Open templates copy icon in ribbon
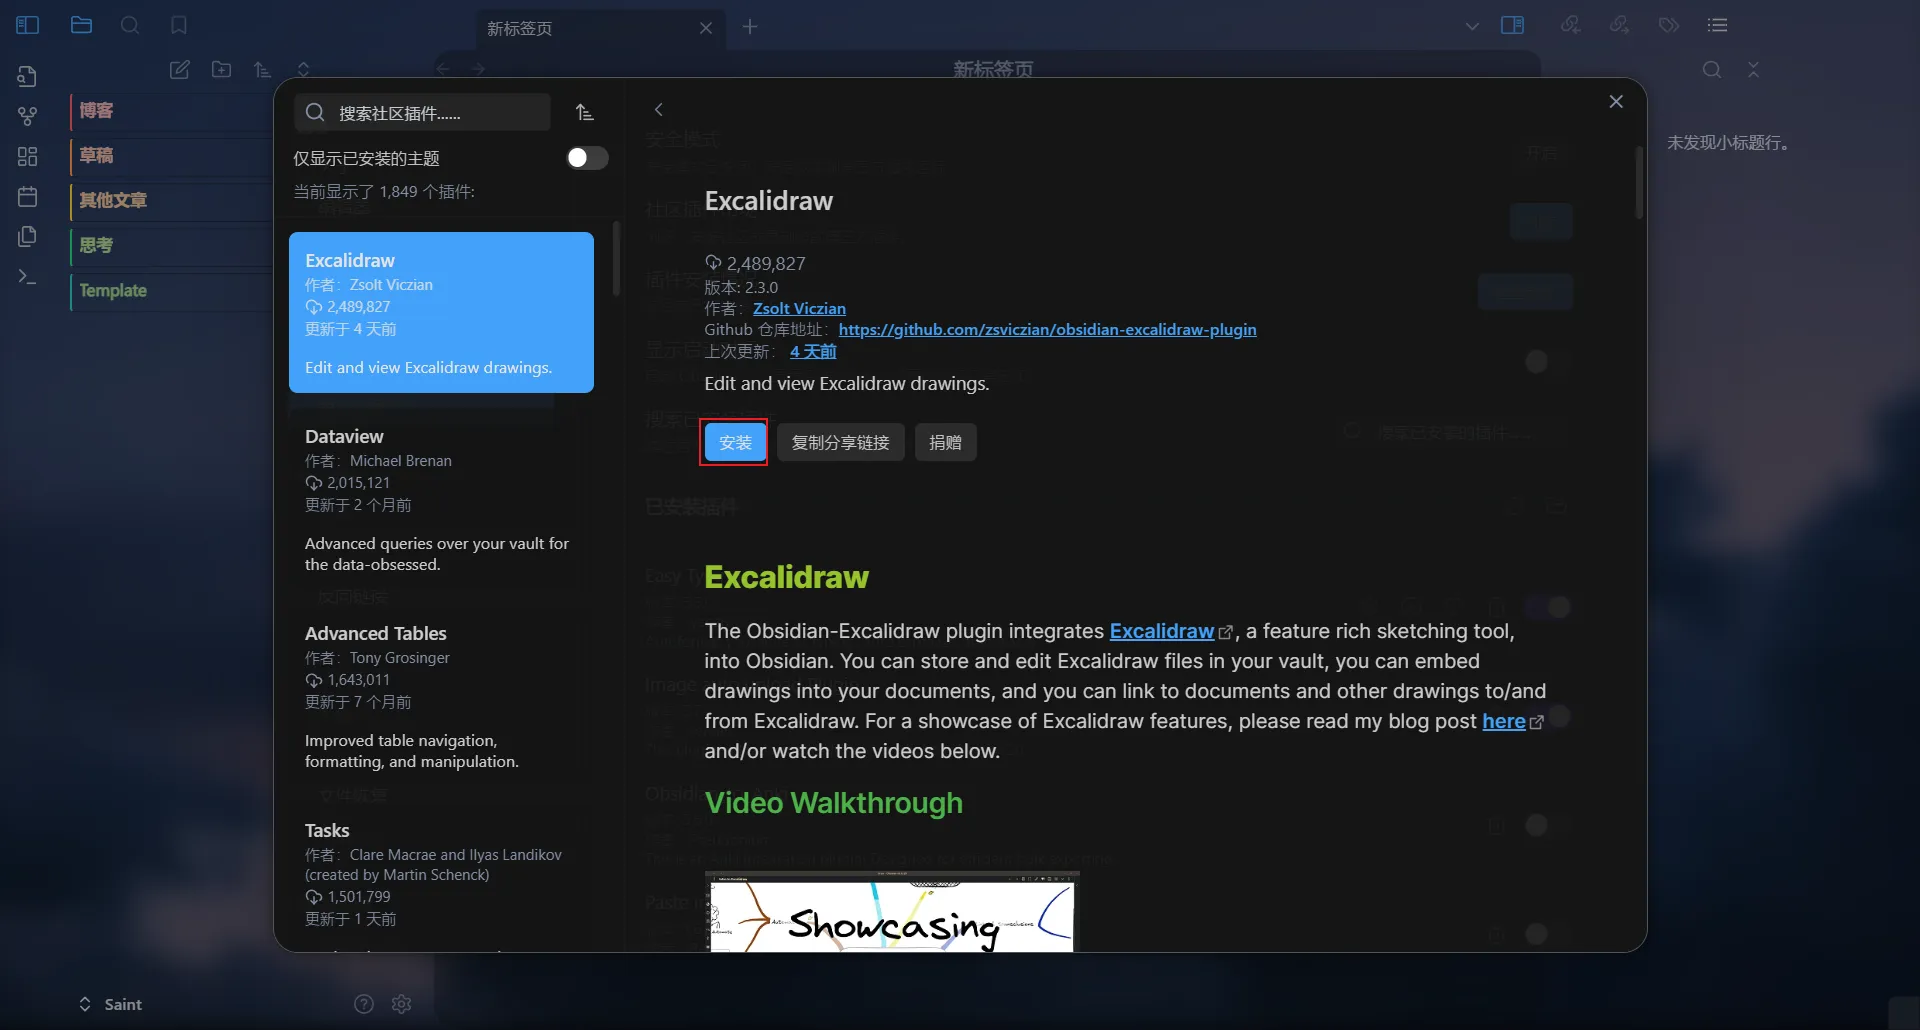1920x1030 pixels. click(28, 236)
